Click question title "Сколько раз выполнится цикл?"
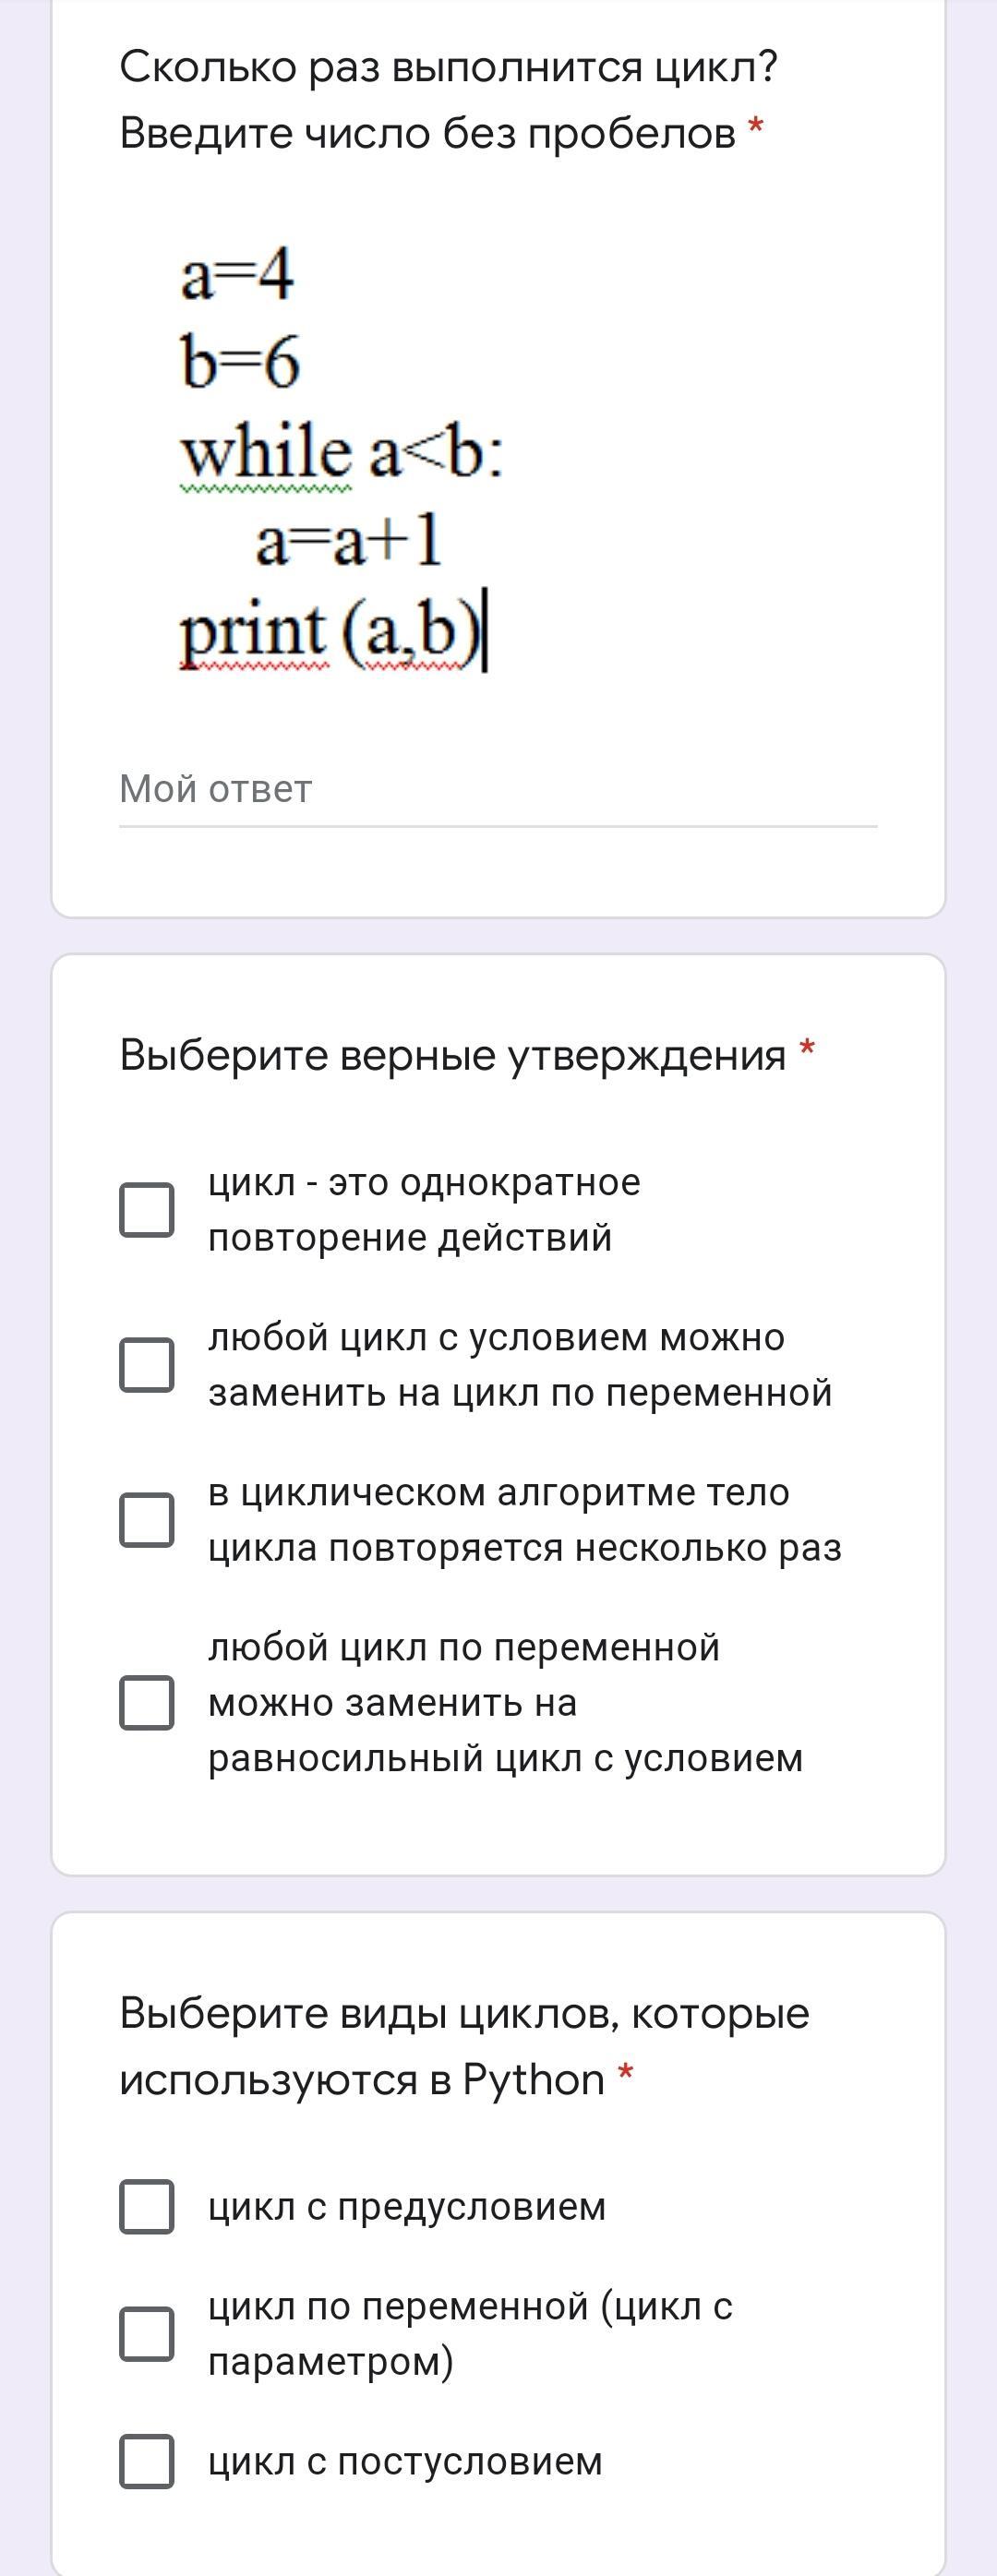 click(x=448, y=68)
